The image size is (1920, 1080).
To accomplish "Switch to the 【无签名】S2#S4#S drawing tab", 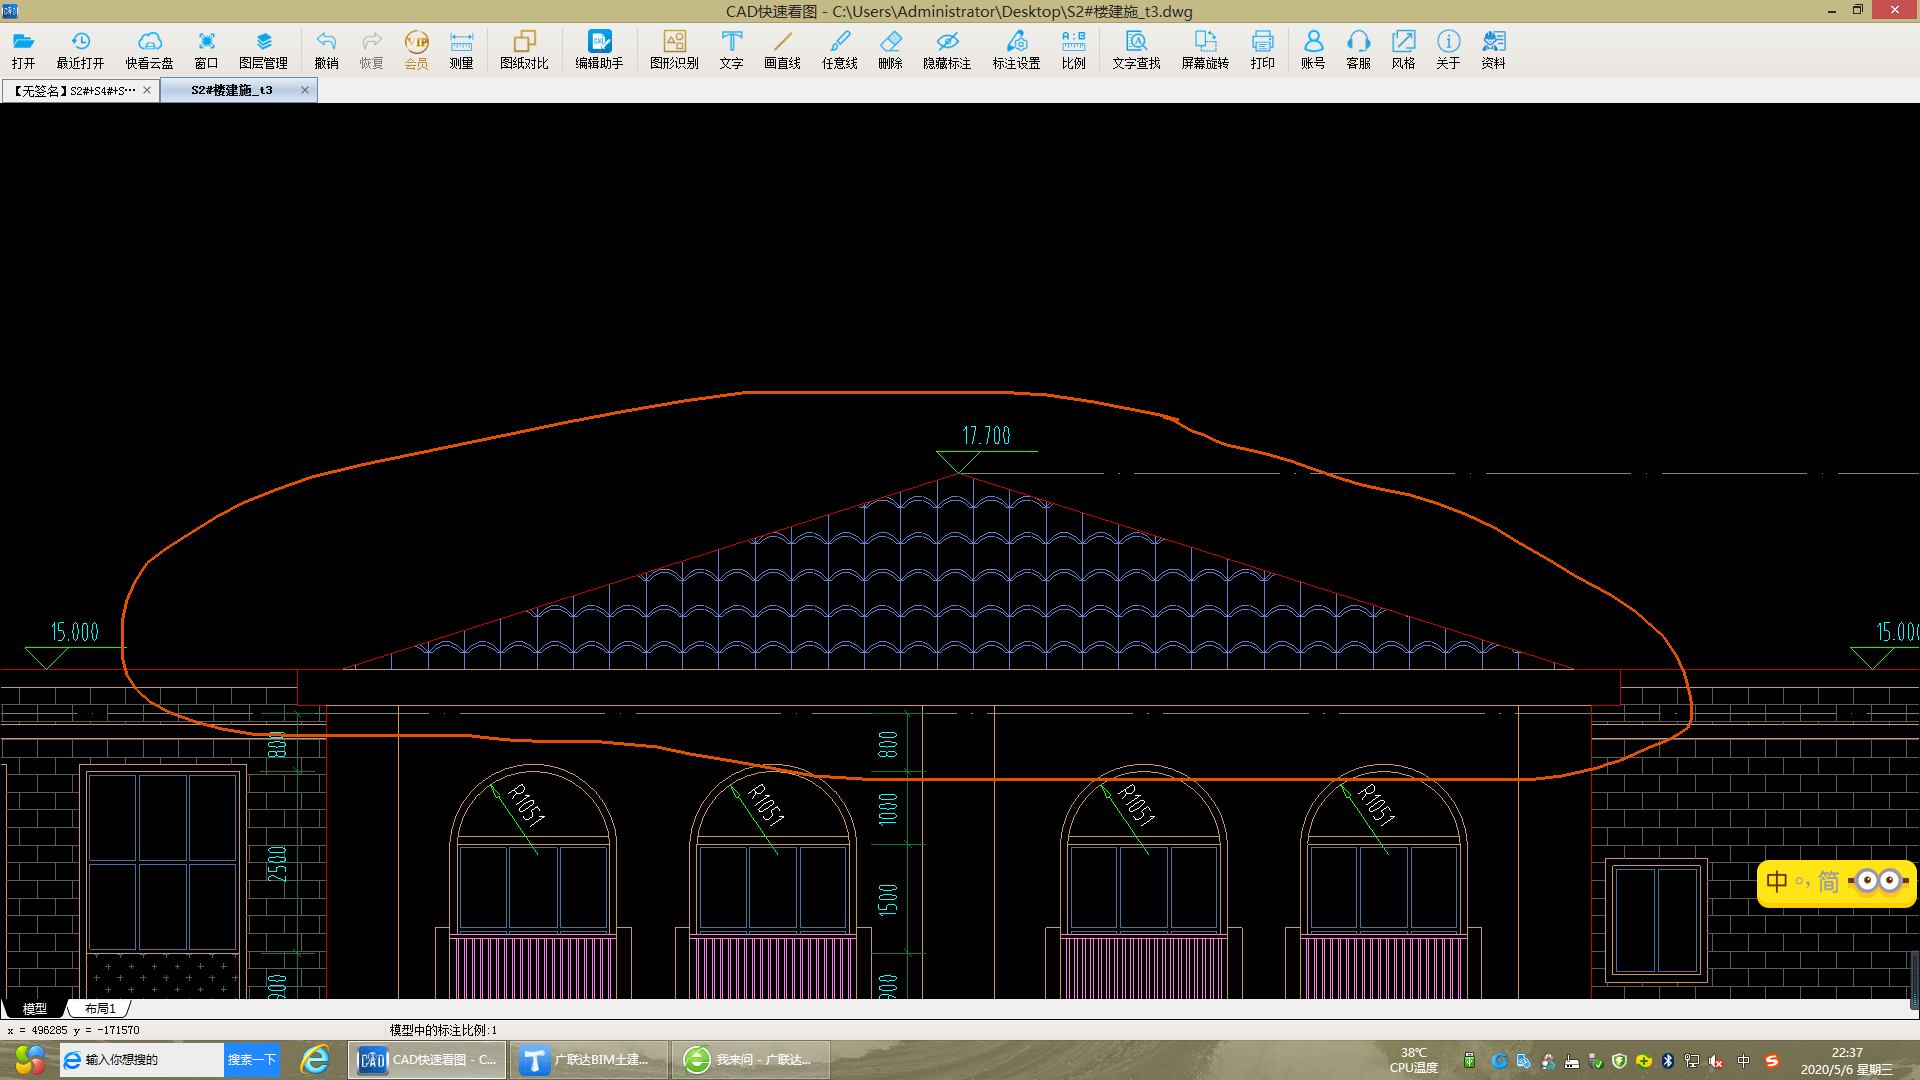I will click(x=72, y=91).
